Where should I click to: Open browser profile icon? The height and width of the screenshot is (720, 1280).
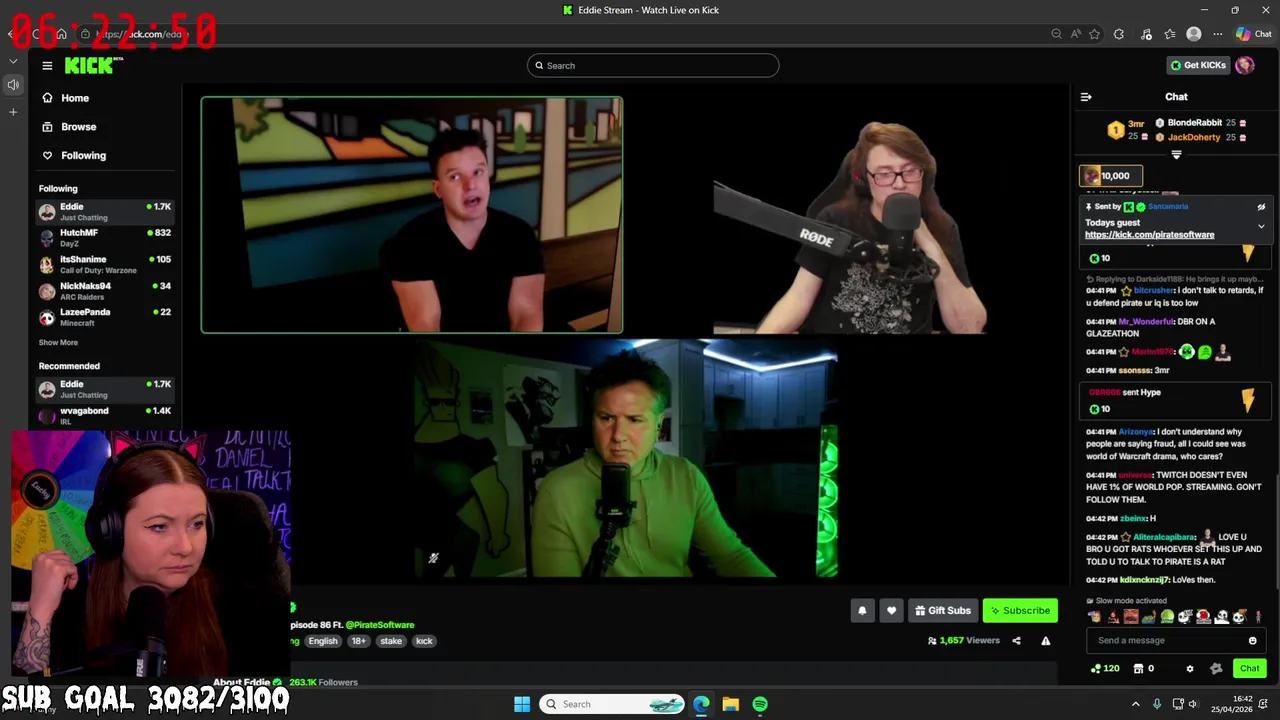[x=1194, y=34]
